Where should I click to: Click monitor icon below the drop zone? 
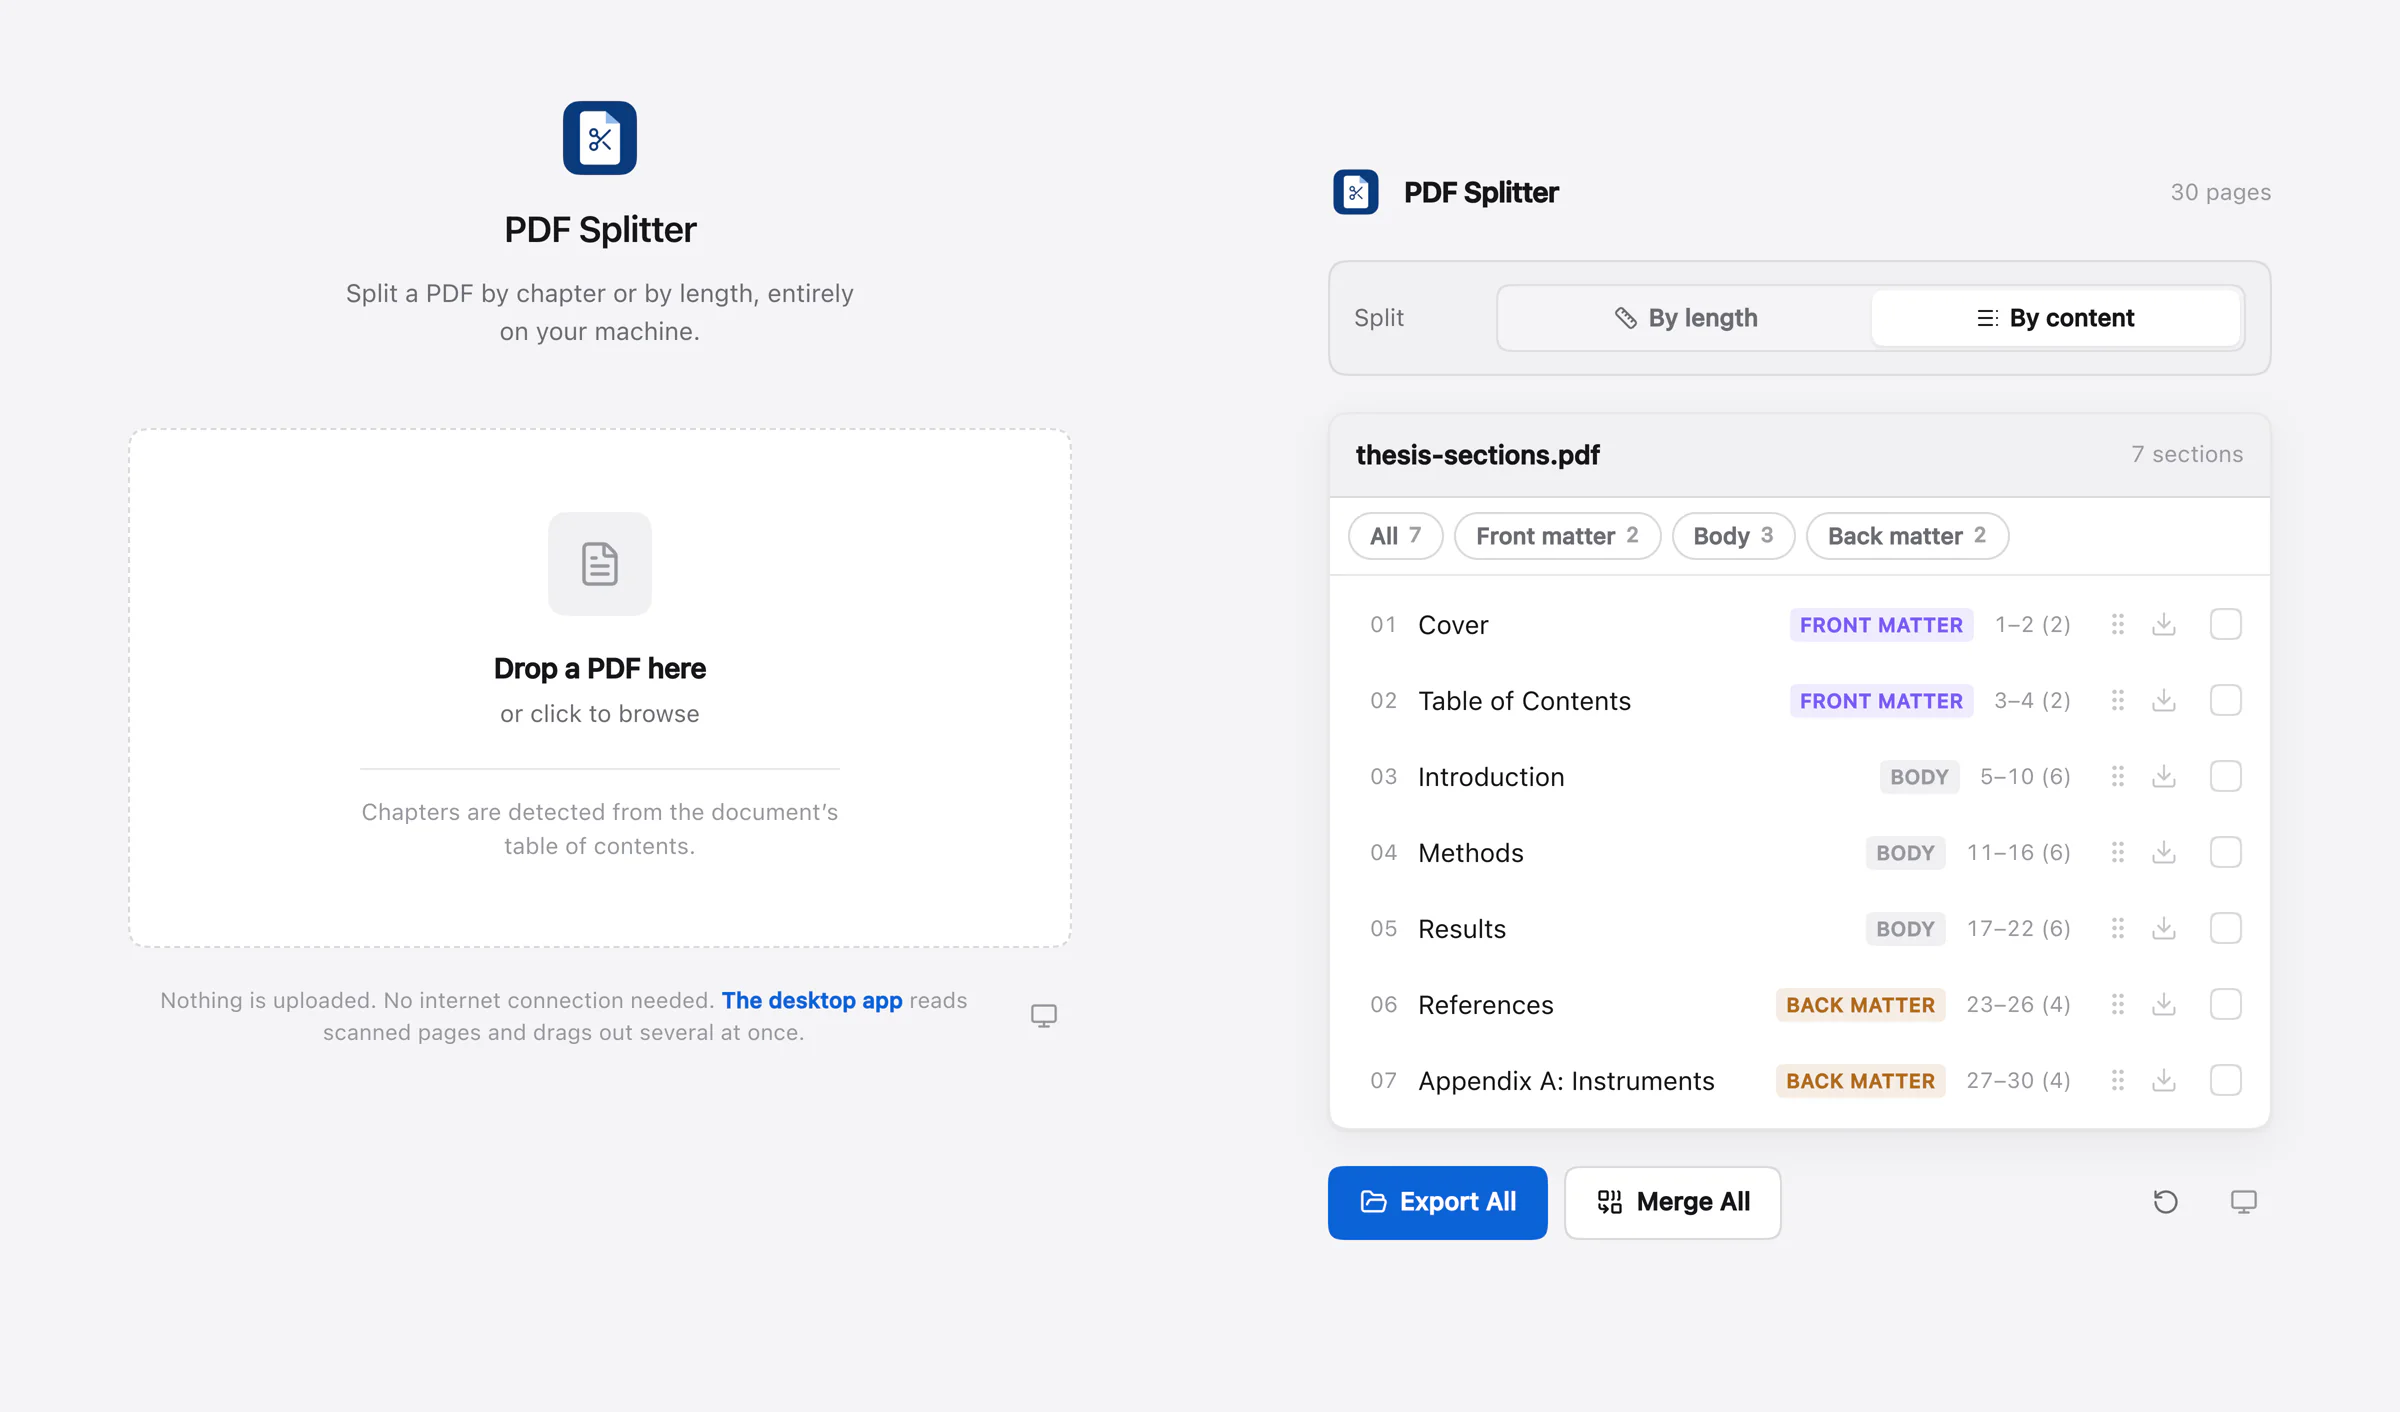coord(1044,1016)
